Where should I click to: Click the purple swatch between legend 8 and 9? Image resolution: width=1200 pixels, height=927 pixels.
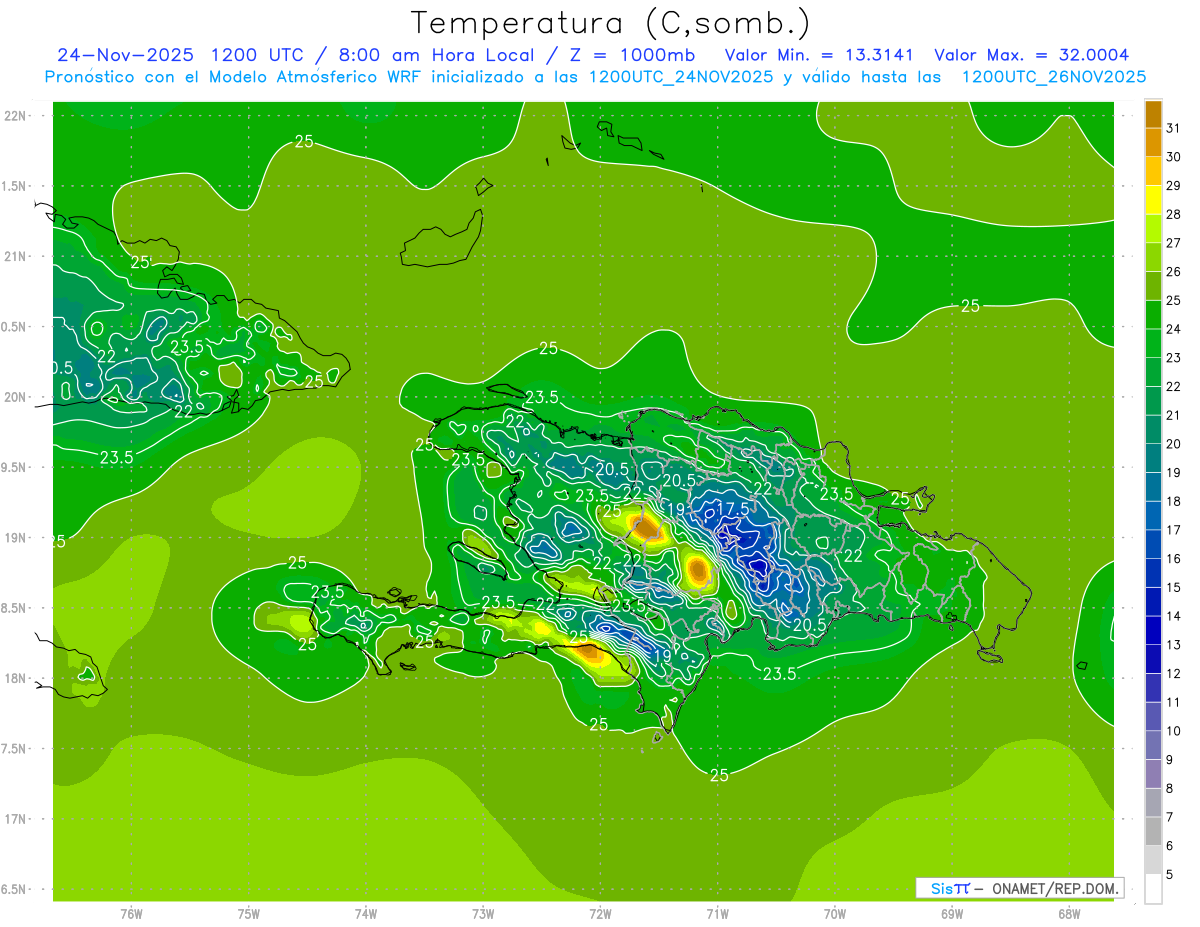coord(1153,774)
